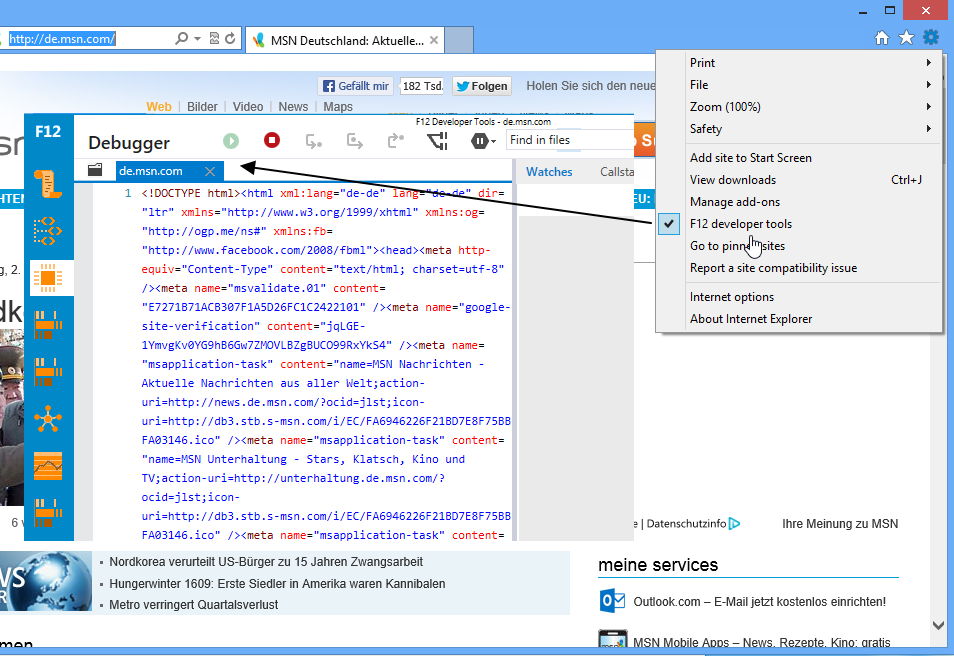Click the Refresh icon in address bar
Image resolution: width=954 pixels, height=656 pixels.
tap(230, 38)
